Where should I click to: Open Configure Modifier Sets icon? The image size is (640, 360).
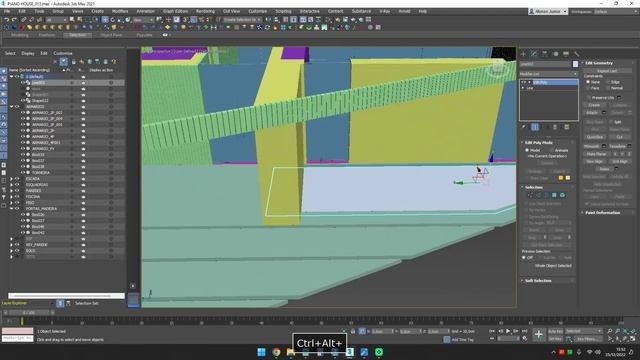(567, 127)
